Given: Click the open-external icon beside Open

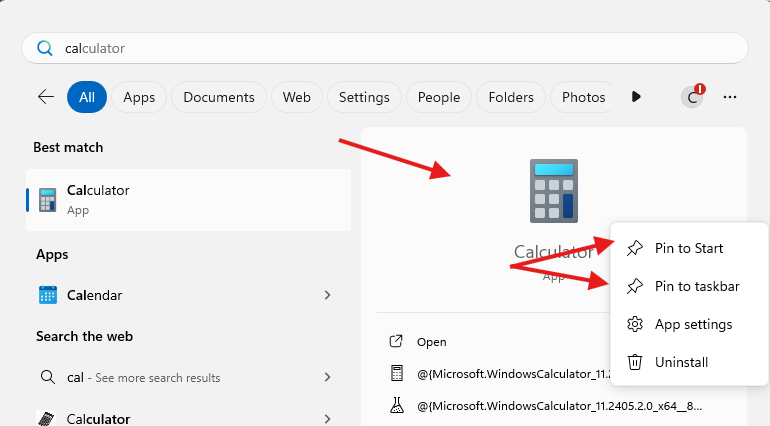Looking at the screenshot, I should [396, 341].
